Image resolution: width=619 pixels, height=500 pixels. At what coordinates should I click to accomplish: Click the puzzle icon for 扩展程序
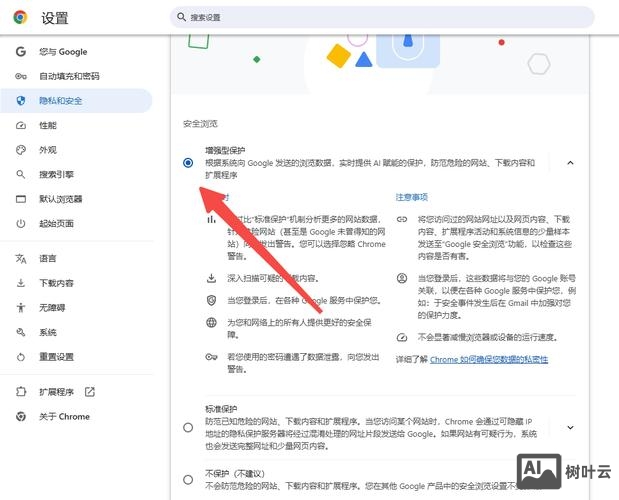click(x=21, y=392)
